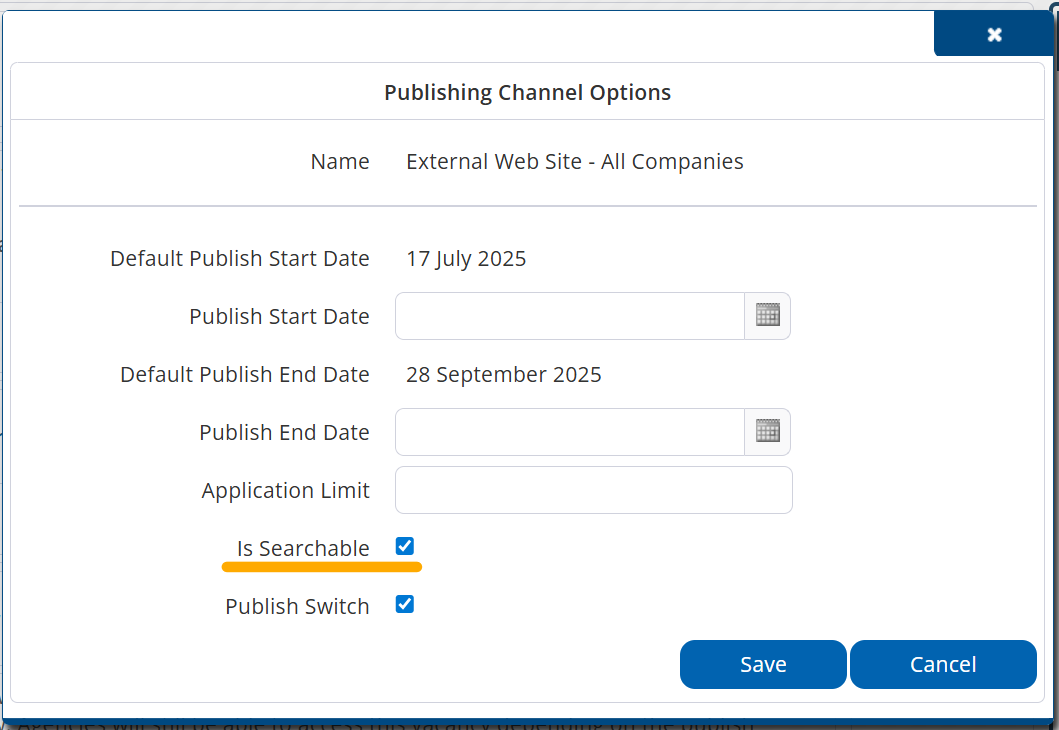Toggle the Publish Switch checkbox
1059x730 pixels.
click(x=404, y=604)
